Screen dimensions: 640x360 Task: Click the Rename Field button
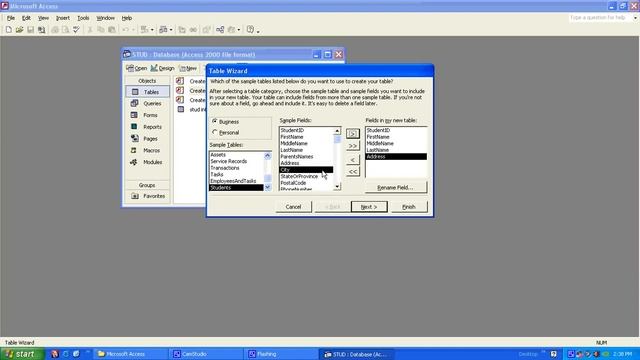396,187
